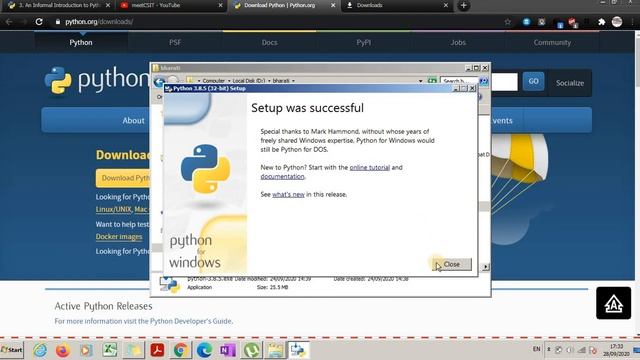
Task: Close the Downloads tab
Action: pyautogui.click(x=446, y=5)
